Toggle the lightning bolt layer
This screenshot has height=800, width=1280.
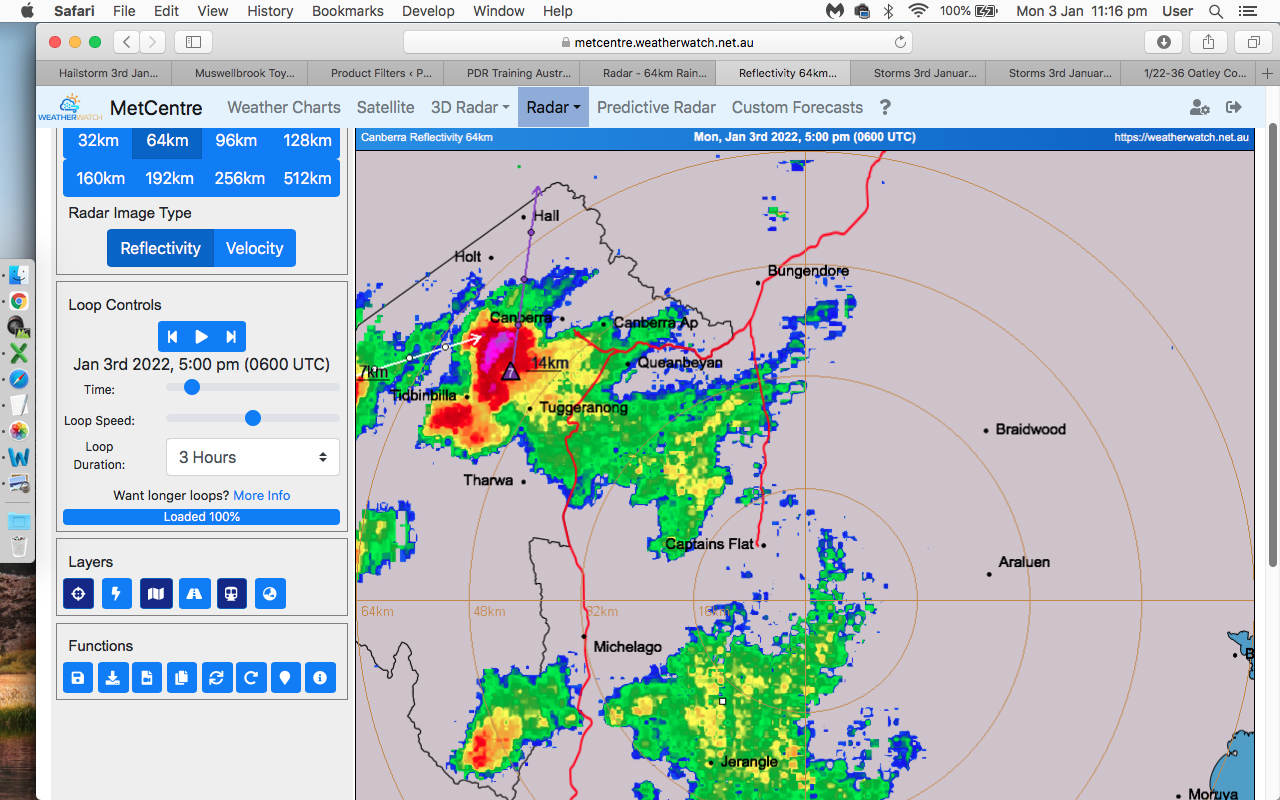click(x=117, y=594)
